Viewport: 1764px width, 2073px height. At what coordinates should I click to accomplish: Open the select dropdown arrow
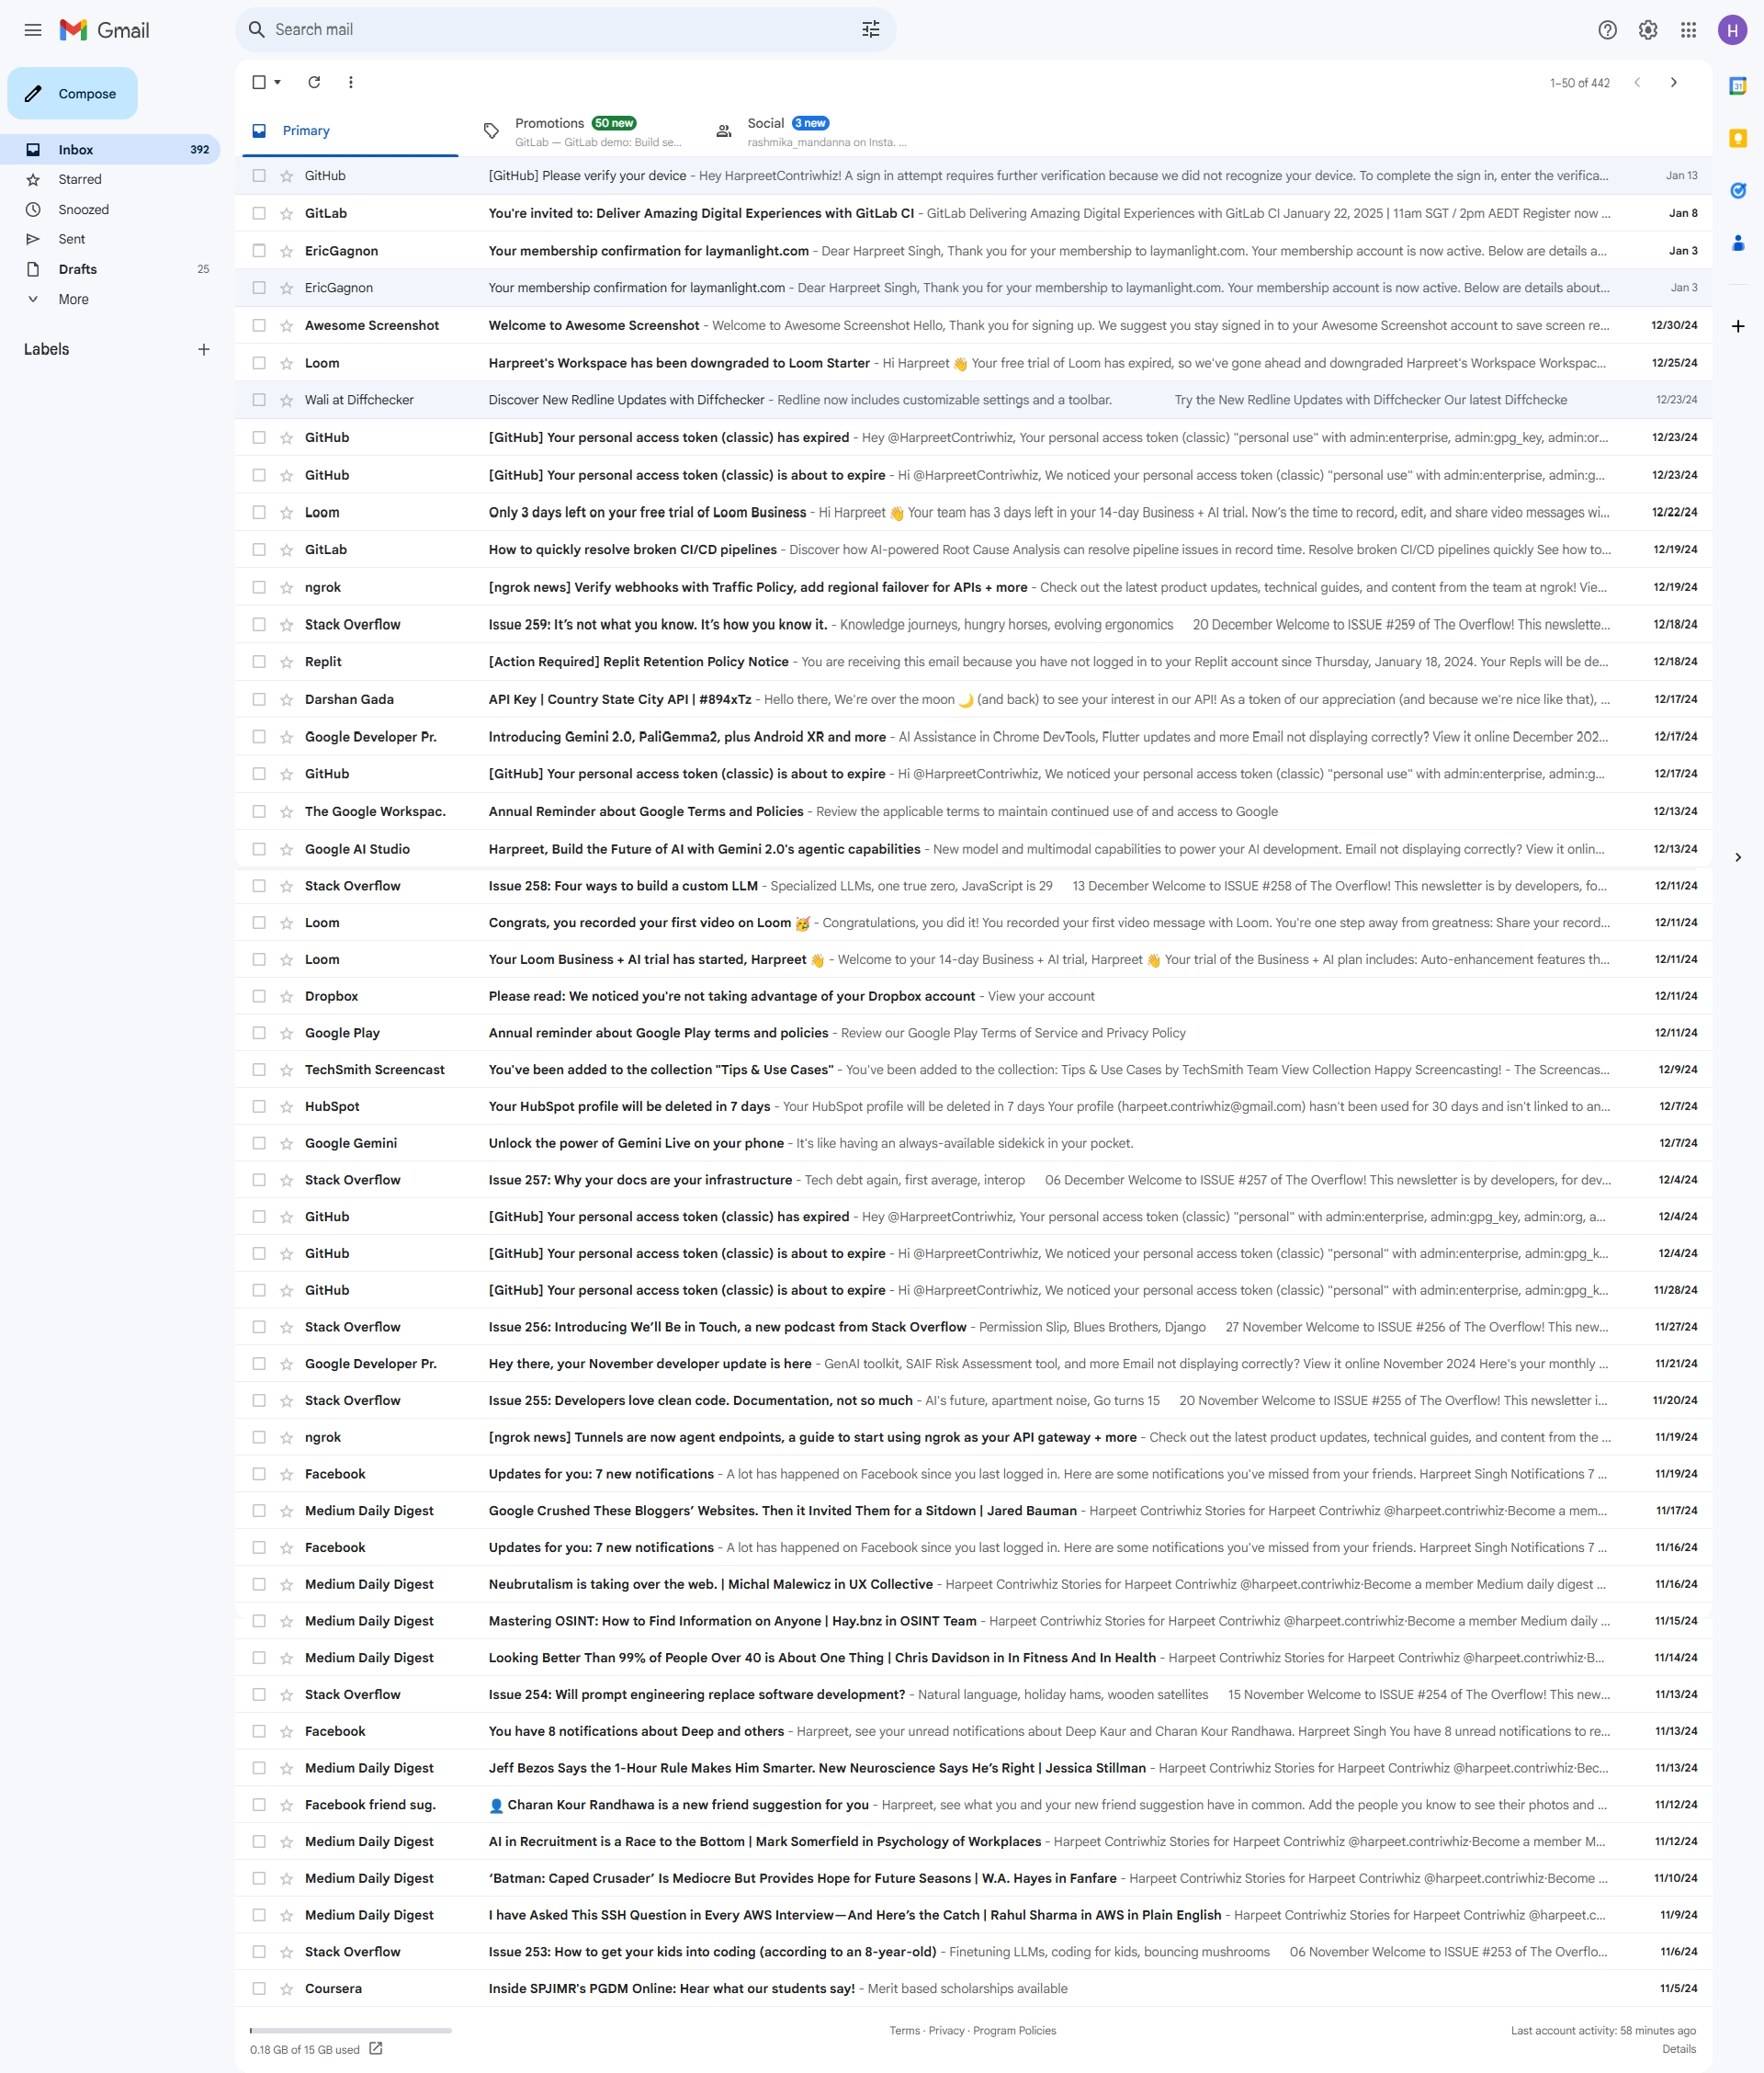pos(278,82)
